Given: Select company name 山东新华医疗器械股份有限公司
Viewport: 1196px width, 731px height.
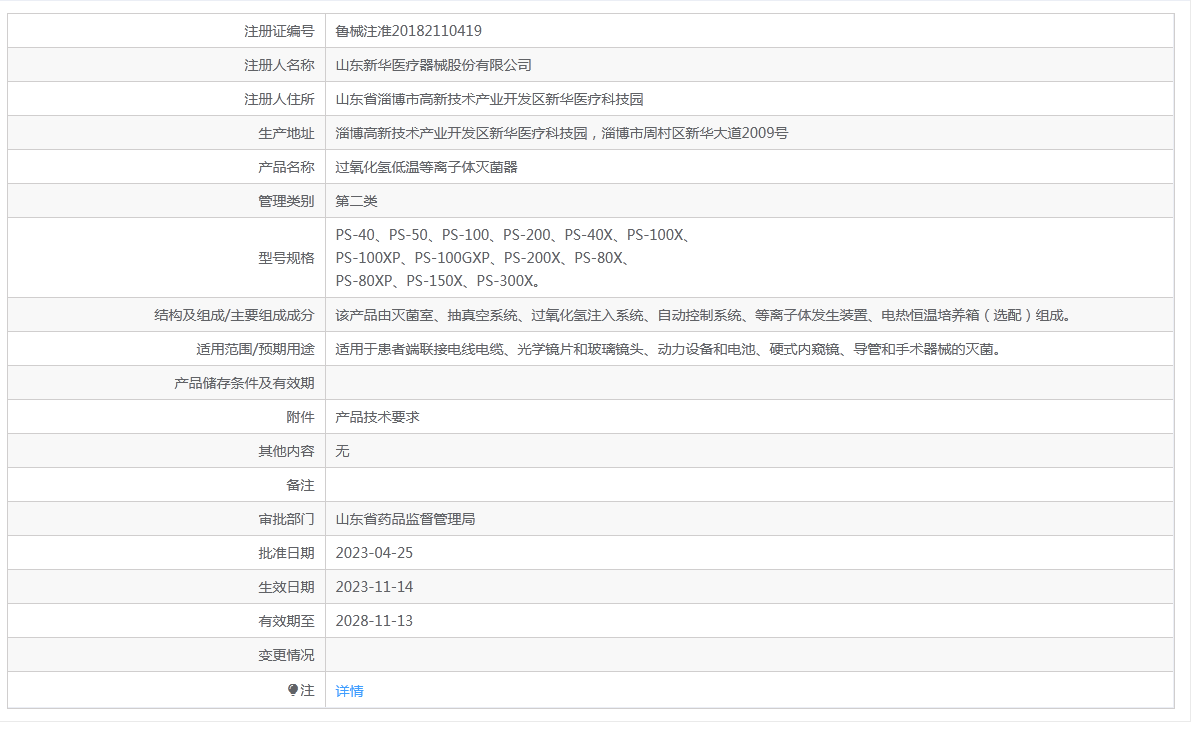Looking at the screenshot, I should click(x=433, y=66).
